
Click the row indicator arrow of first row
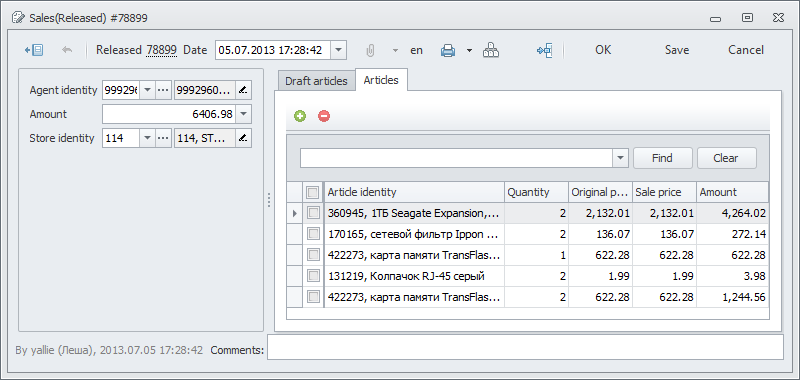pyautogui.click(x=294, y=213)
